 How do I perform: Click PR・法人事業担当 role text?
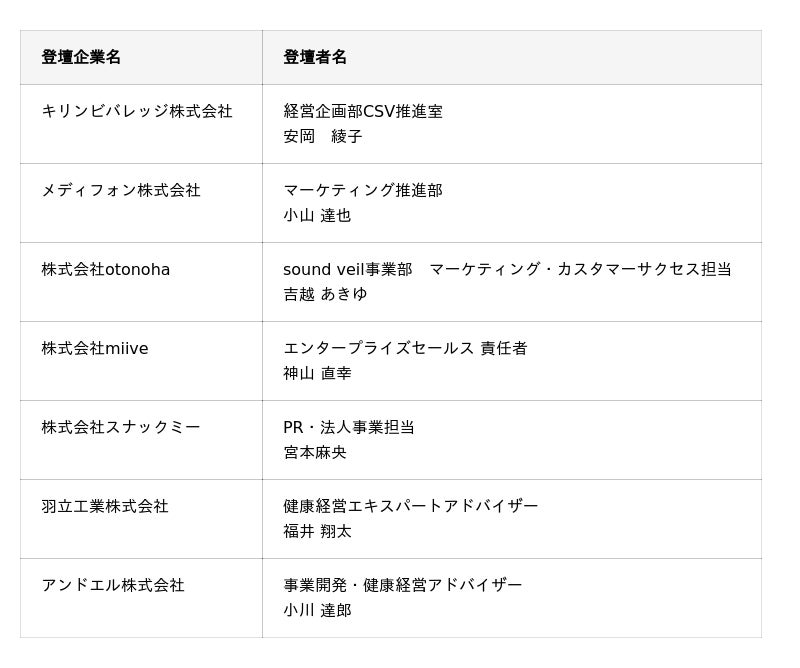348,427
